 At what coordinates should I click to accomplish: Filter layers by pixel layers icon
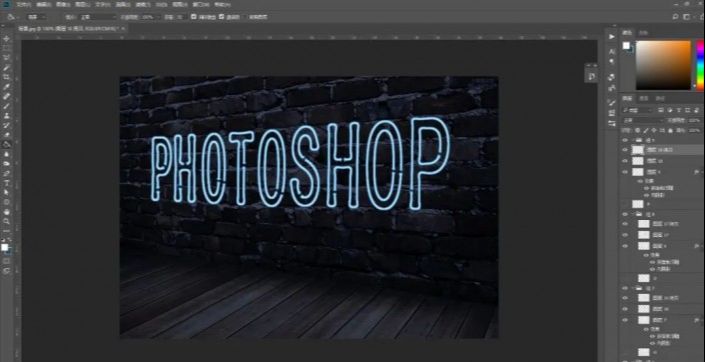[x=662, y=110]
